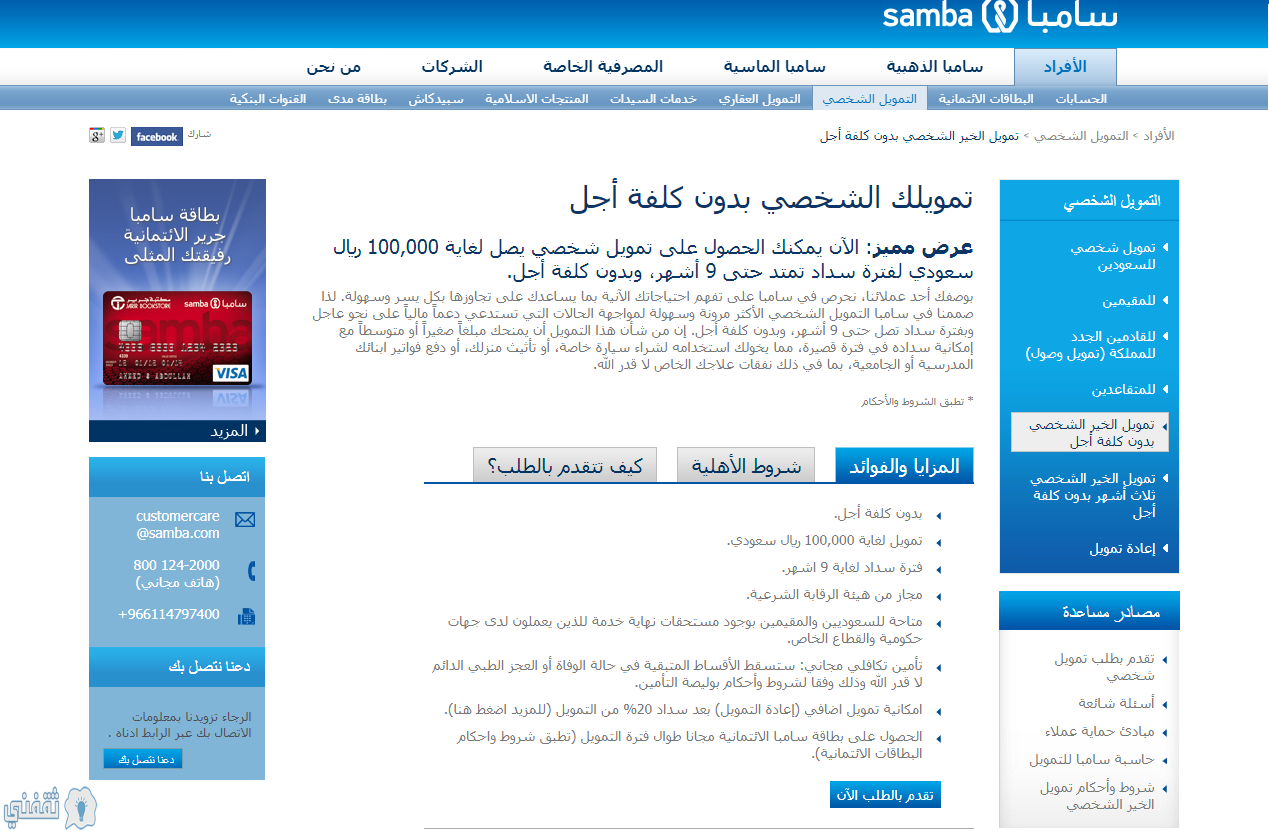Click the phone icon beside 800 124-2000
Viewport: 1269px width, 833px height.
point(251,572)
